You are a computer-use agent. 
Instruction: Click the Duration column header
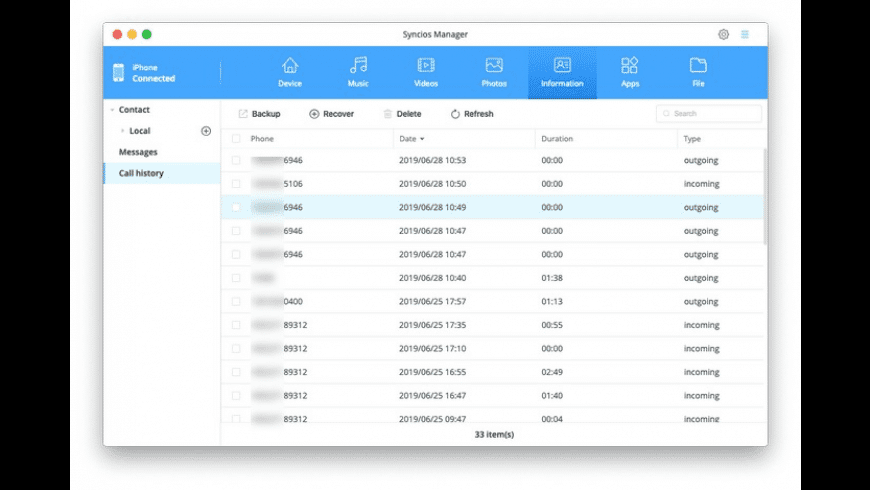pos(557,139)
